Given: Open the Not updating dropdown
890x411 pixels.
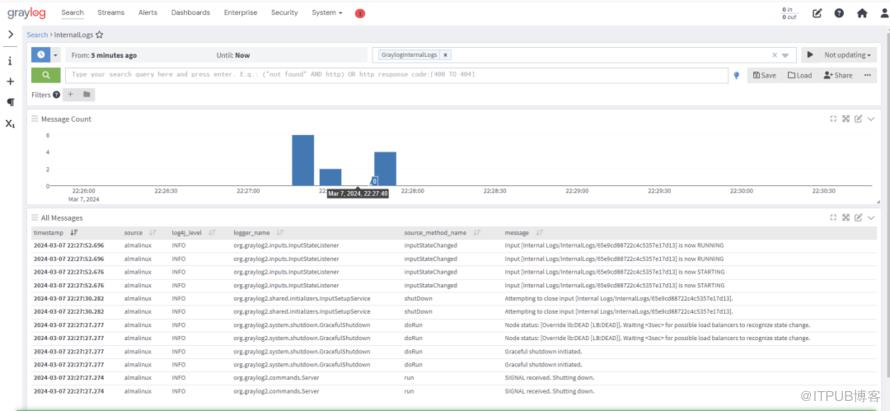Looking at the screenshot, I should (x=849, y=55).
